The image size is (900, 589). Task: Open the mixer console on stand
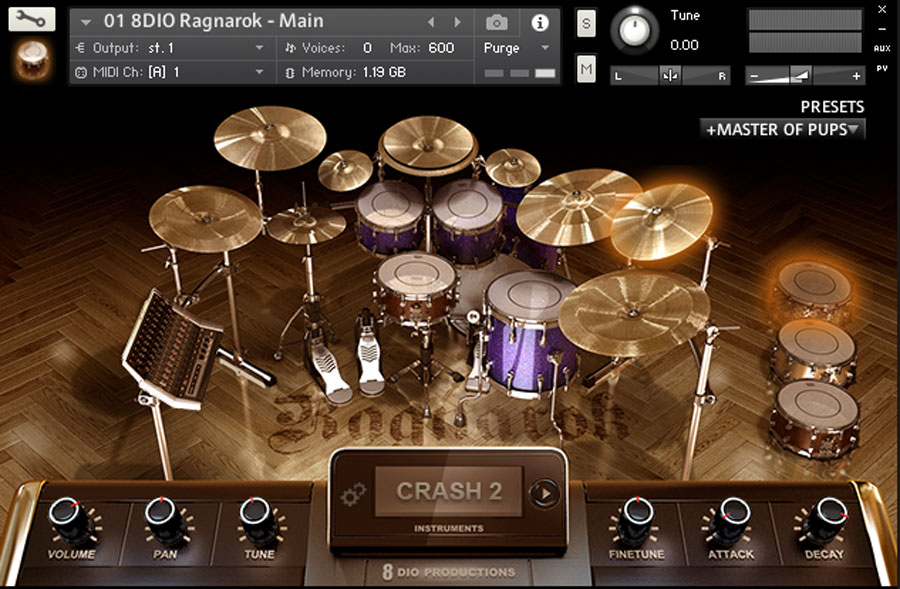(171, 350)
